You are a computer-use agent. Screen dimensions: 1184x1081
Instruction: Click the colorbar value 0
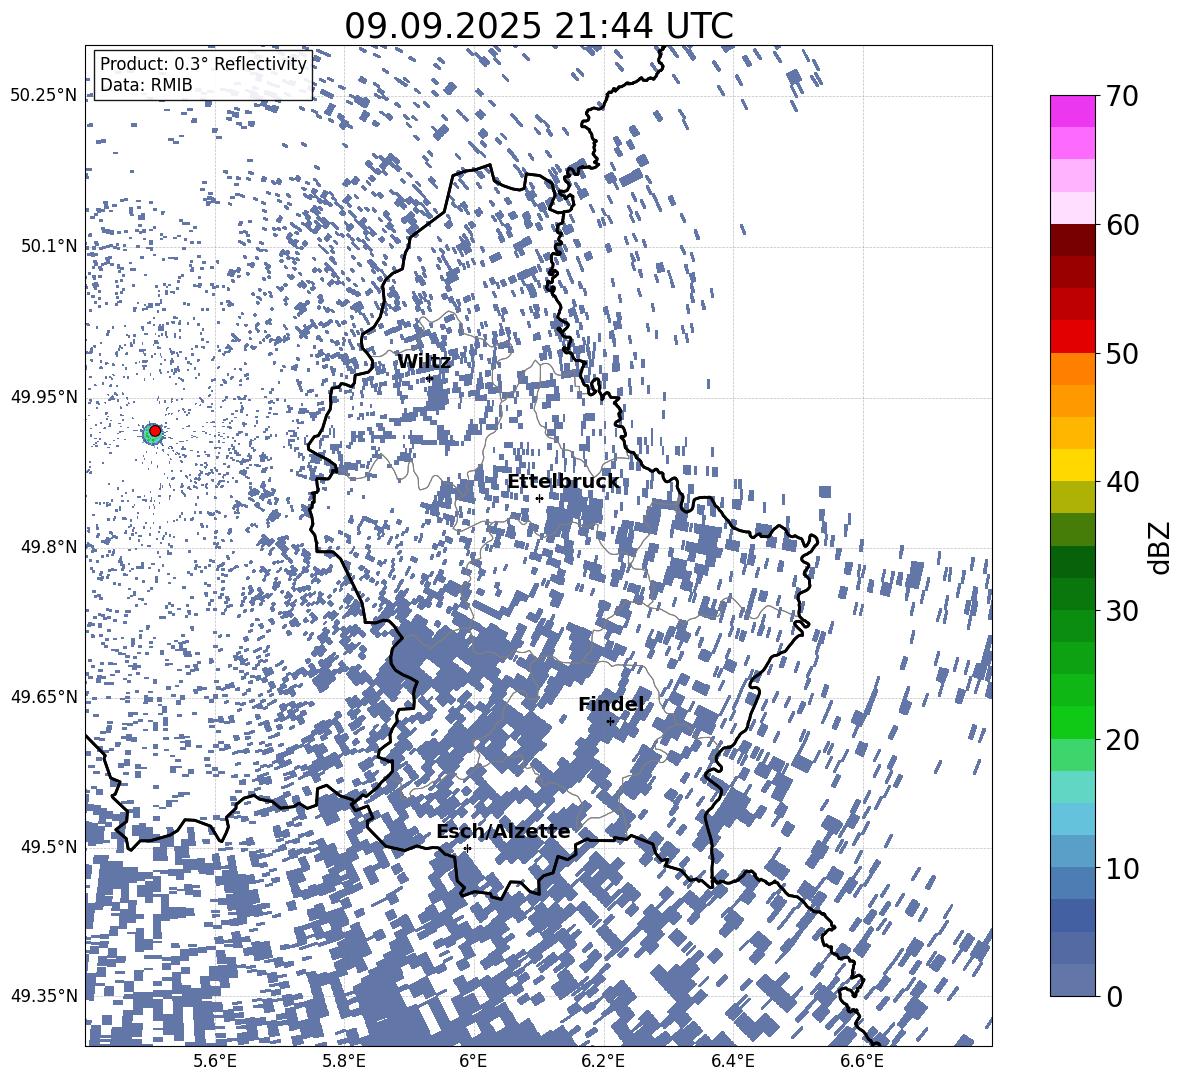[1115, 996]
